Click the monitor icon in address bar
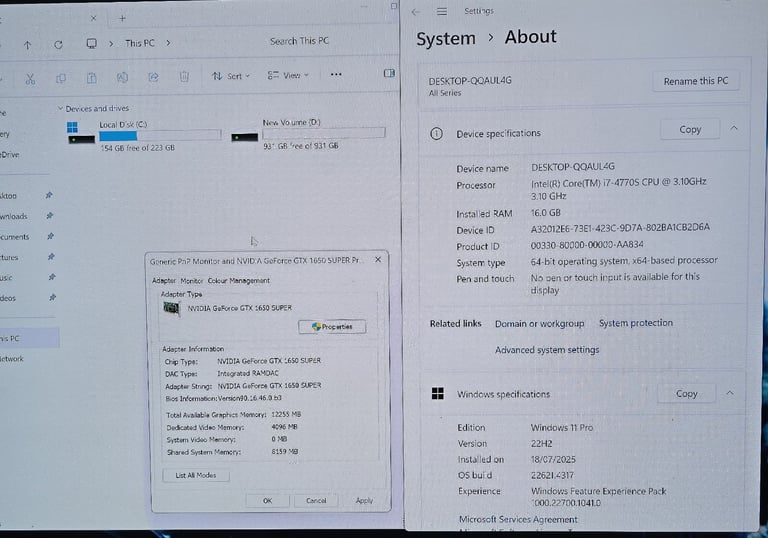The image size is (768, 538). pos(91,44)
